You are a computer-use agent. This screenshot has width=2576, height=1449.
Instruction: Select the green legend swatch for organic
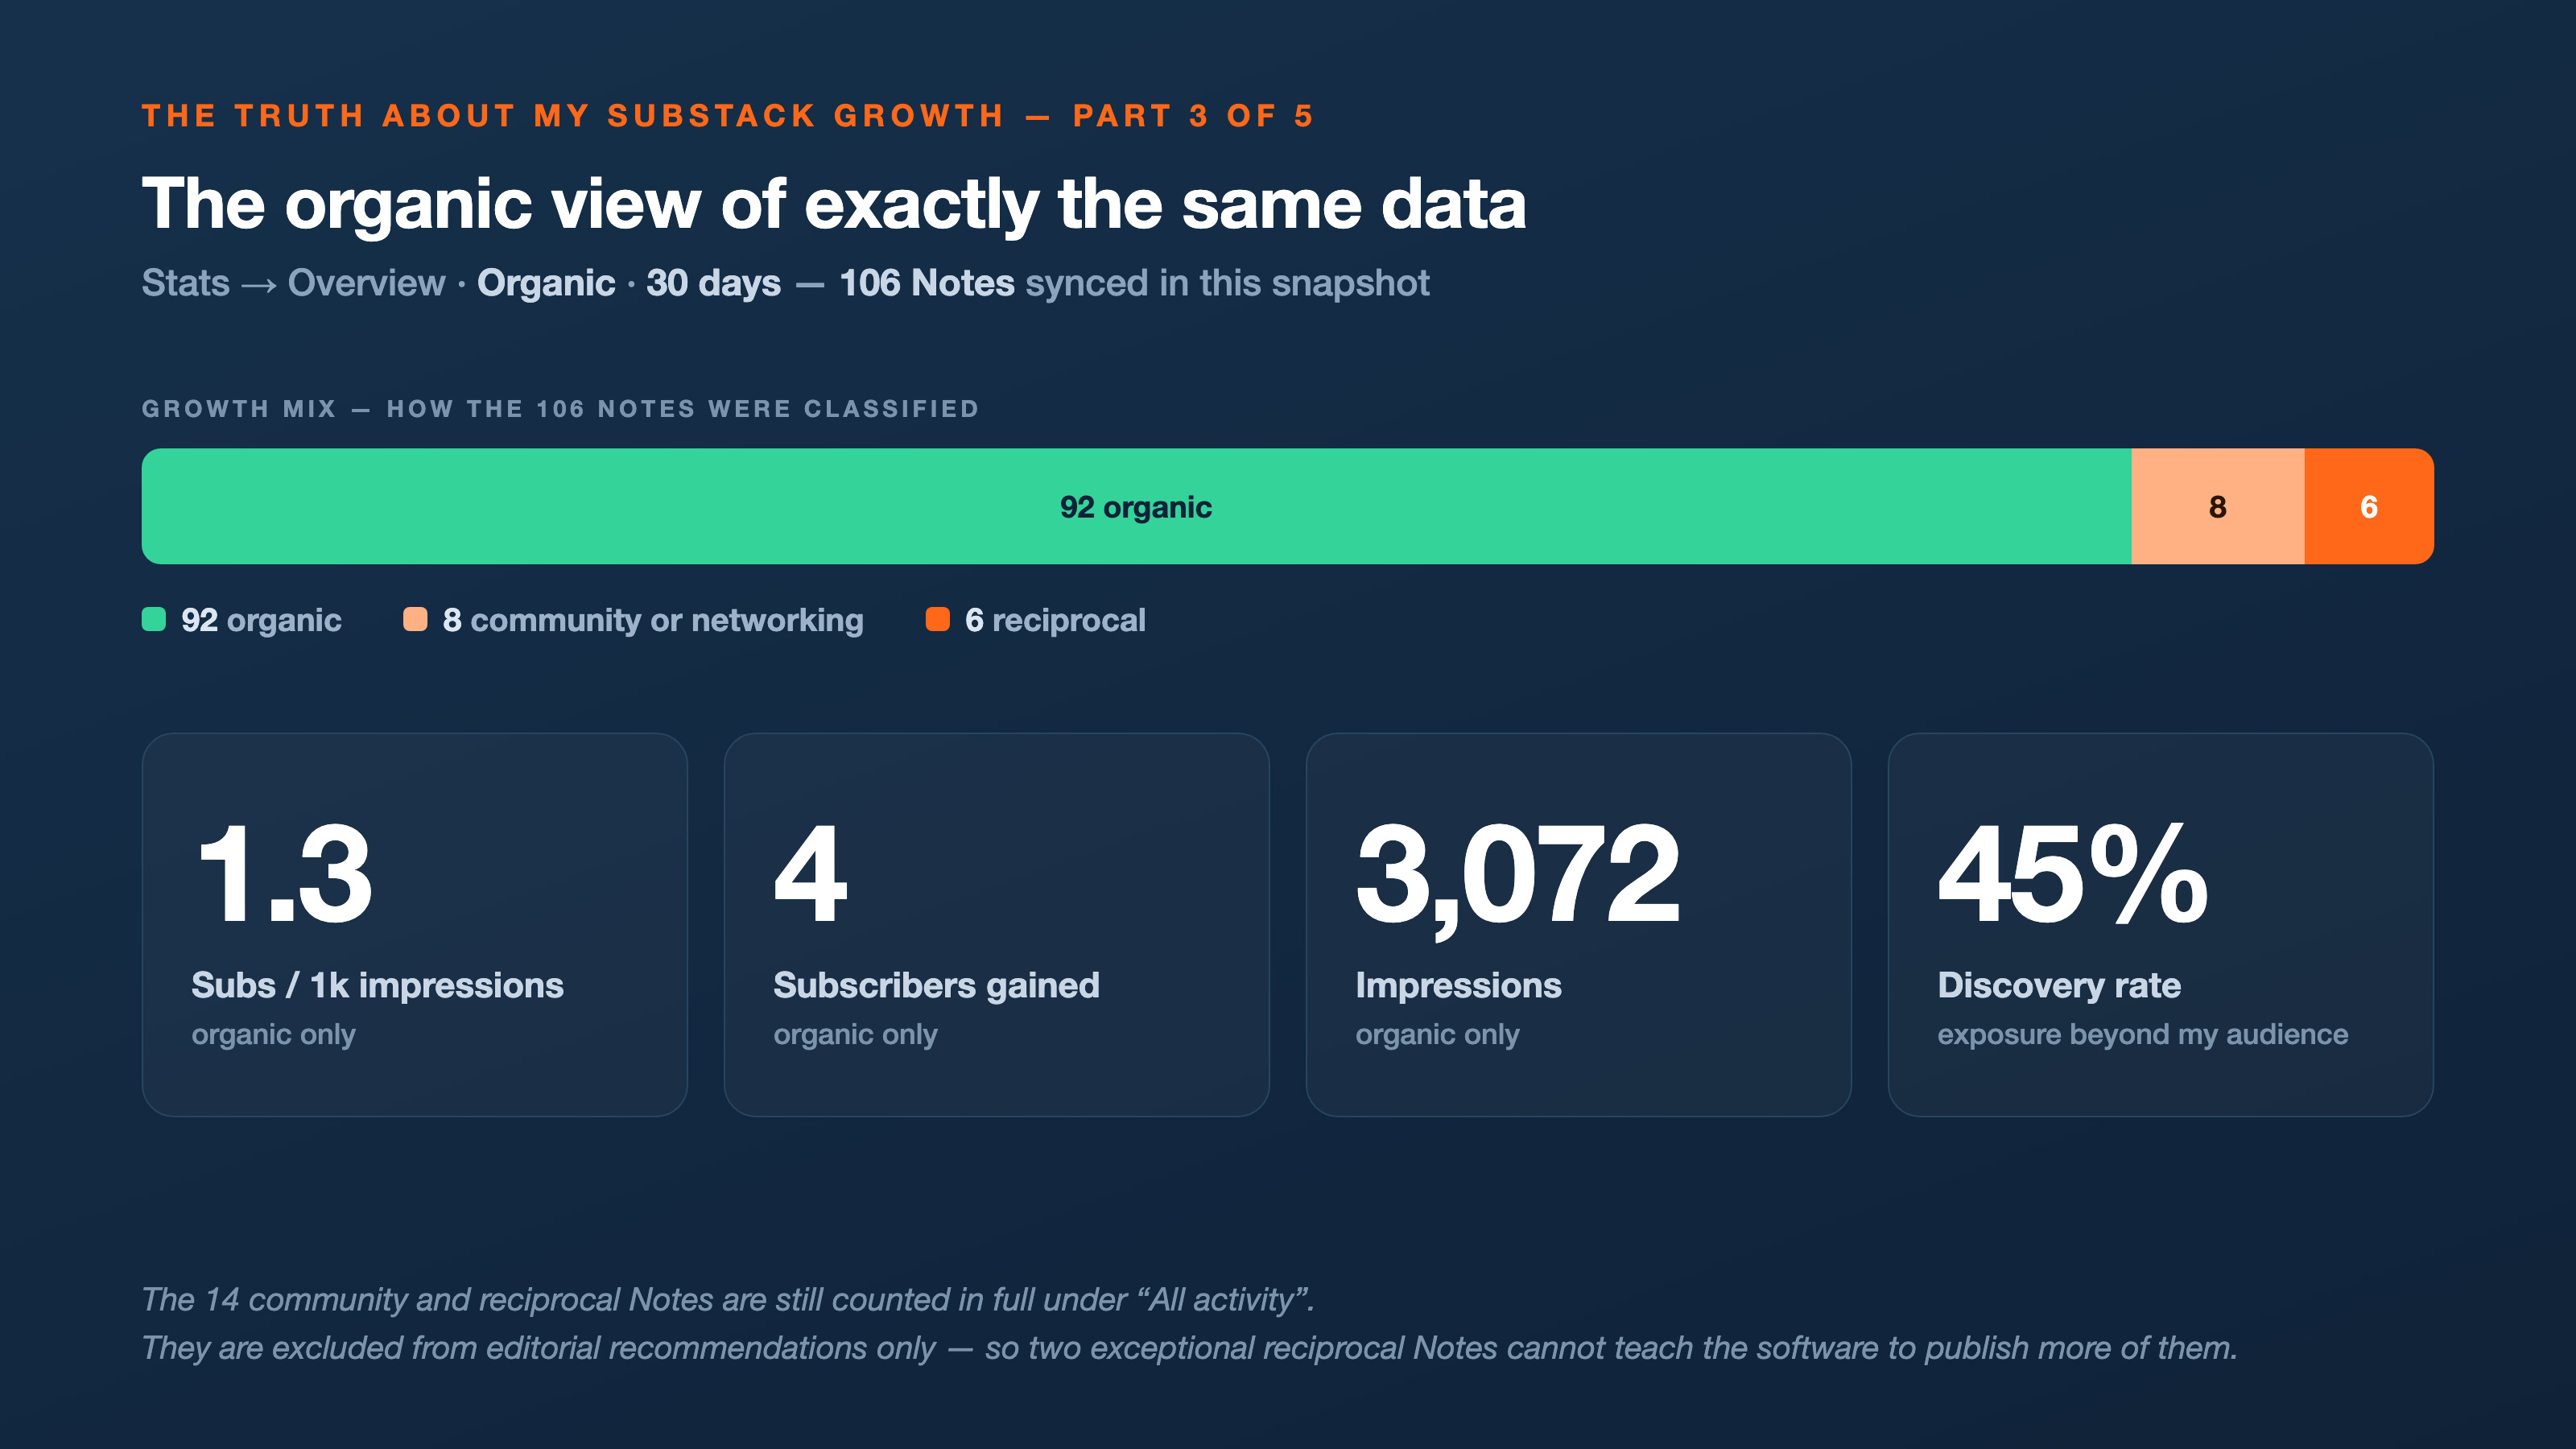(154, 620)
